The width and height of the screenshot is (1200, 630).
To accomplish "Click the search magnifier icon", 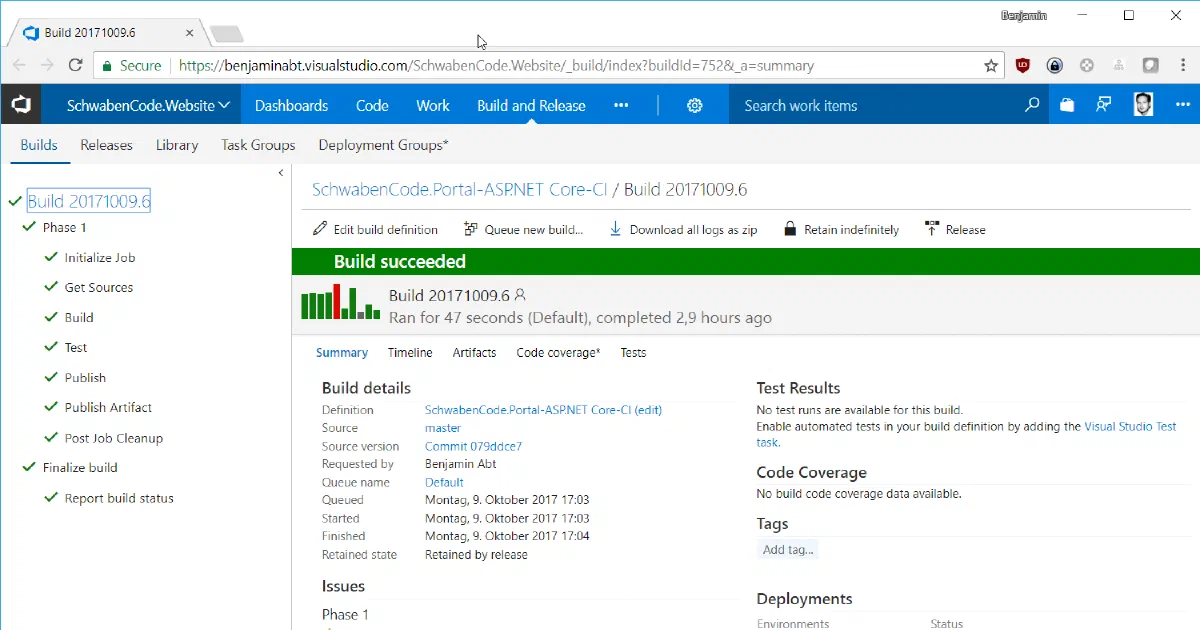I will (1032, 105).
